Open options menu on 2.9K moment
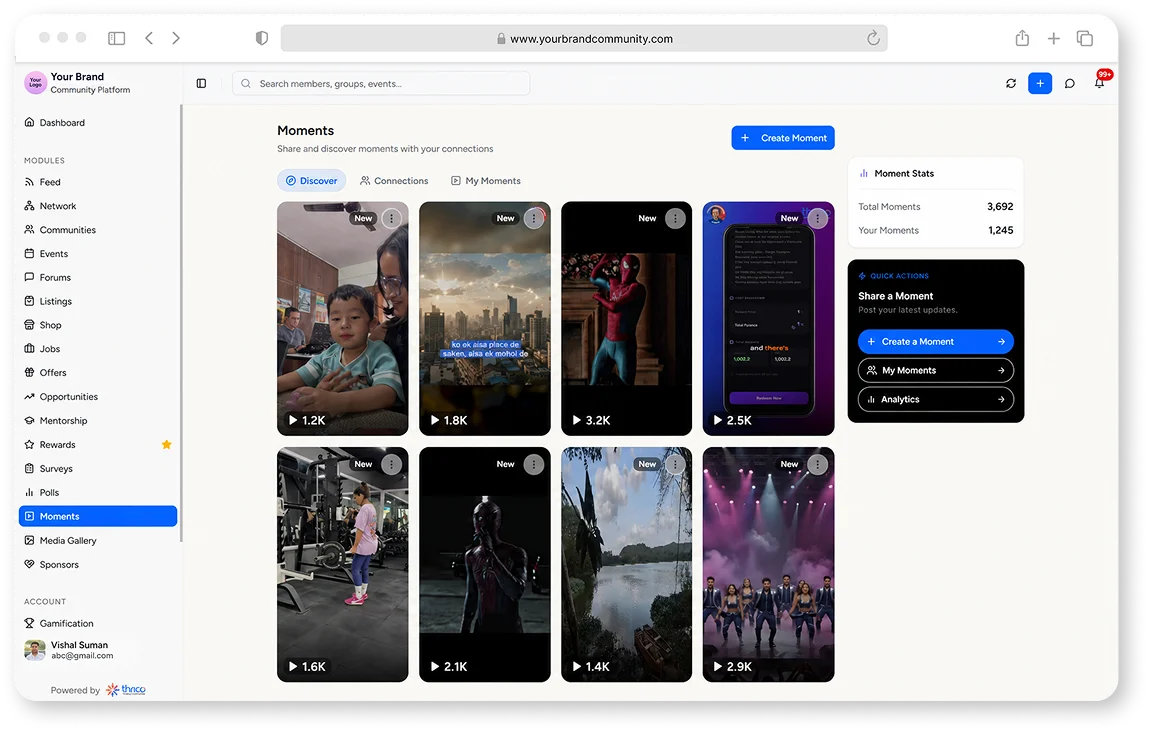 coord(818,465)
